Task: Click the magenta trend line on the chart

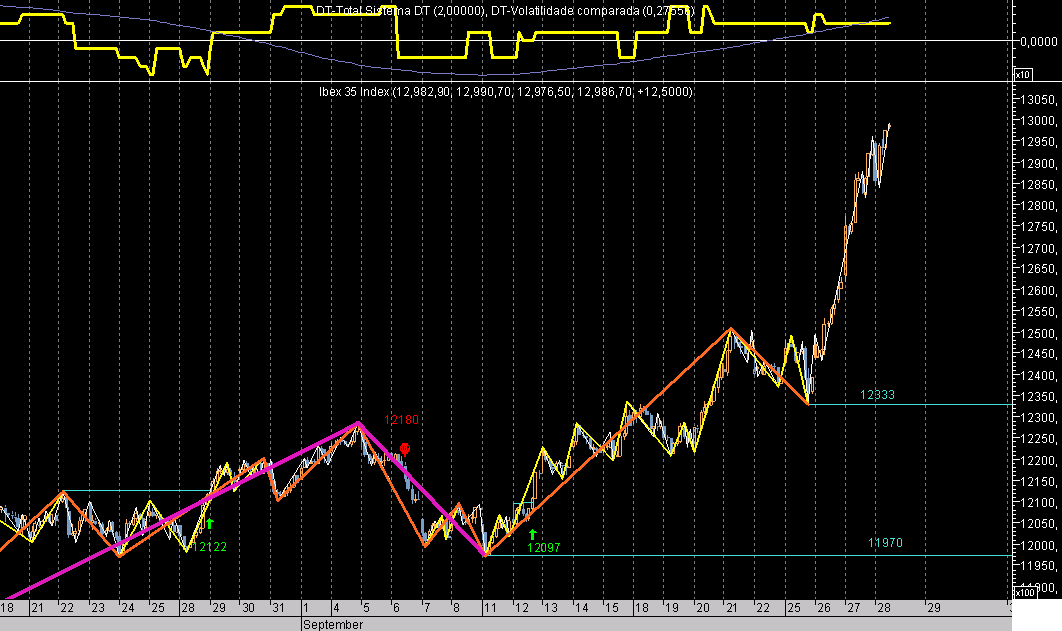Action: click(250, 470)
